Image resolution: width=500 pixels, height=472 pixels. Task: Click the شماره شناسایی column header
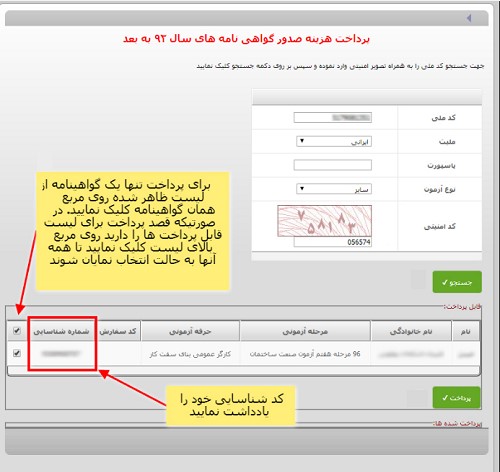(62, 331)
